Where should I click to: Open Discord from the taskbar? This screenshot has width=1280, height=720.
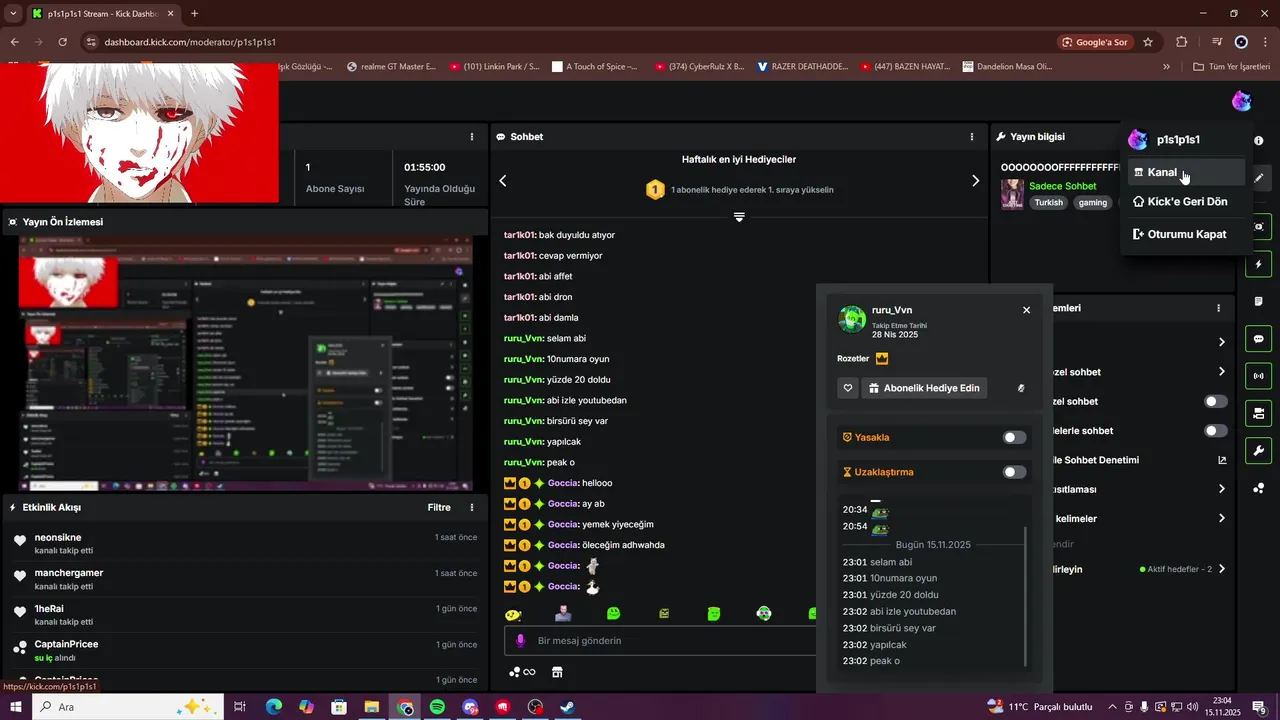click(x=470, y=707)
